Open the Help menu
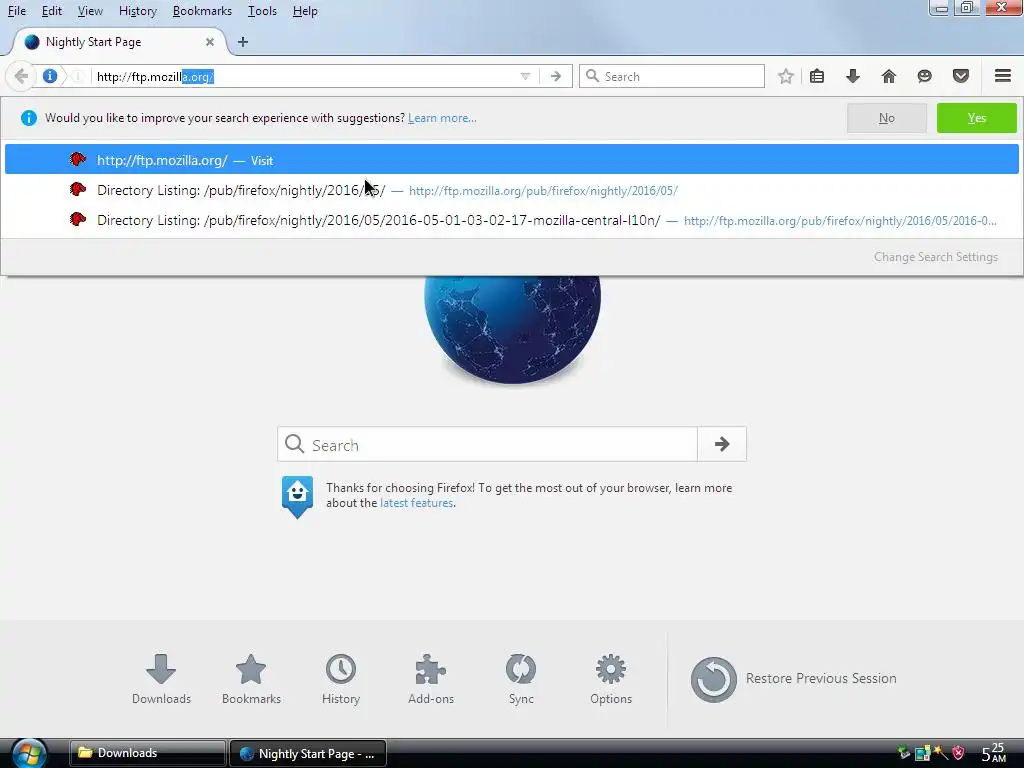 click(x=304, y=11)
